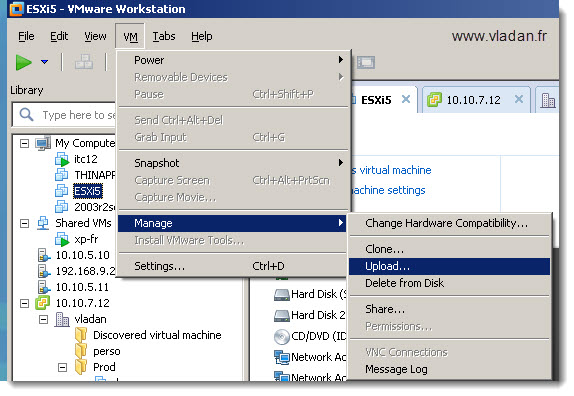
Task: Click the virtual machine link
Action: (x=392, y=170)
